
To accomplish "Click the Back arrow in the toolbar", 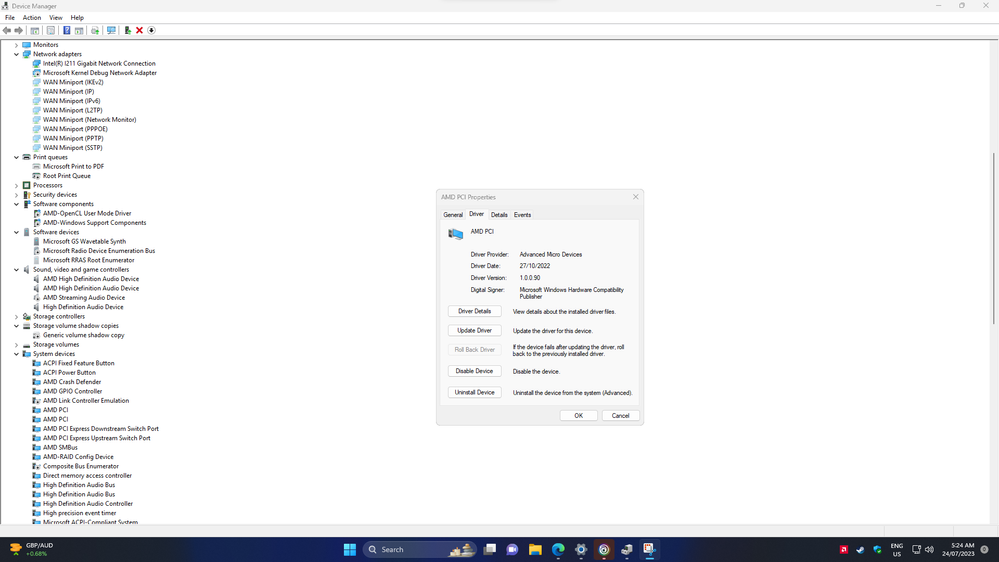I will [6, 31].
